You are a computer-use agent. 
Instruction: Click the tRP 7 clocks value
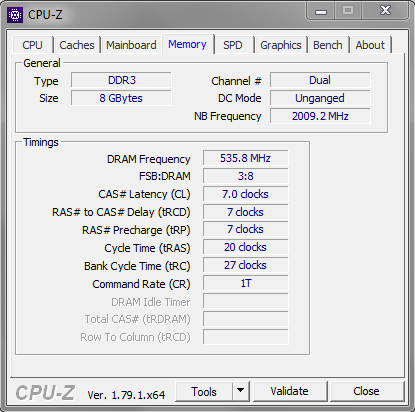245,229
